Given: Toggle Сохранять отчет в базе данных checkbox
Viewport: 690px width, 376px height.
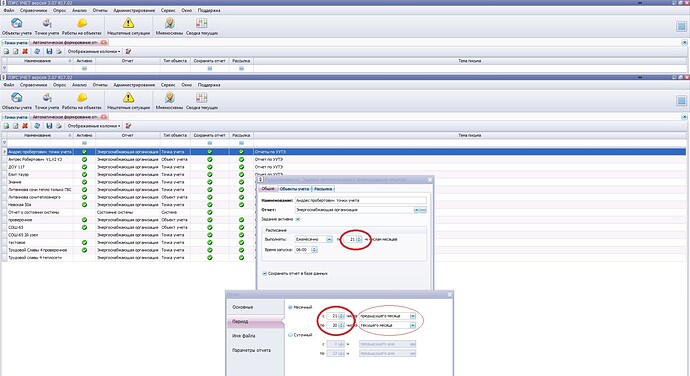Looking at the screenshot, I should (264, 273).
